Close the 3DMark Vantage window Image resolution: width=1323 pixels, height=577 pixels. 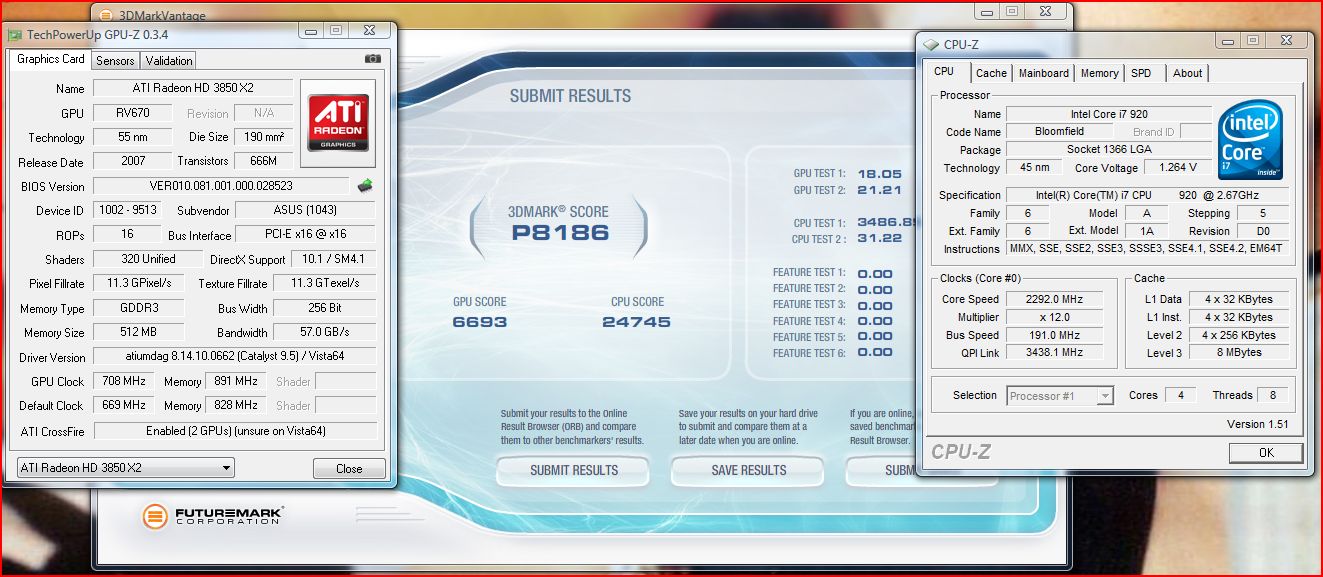pyautogui.click(x=1046, y=10)
